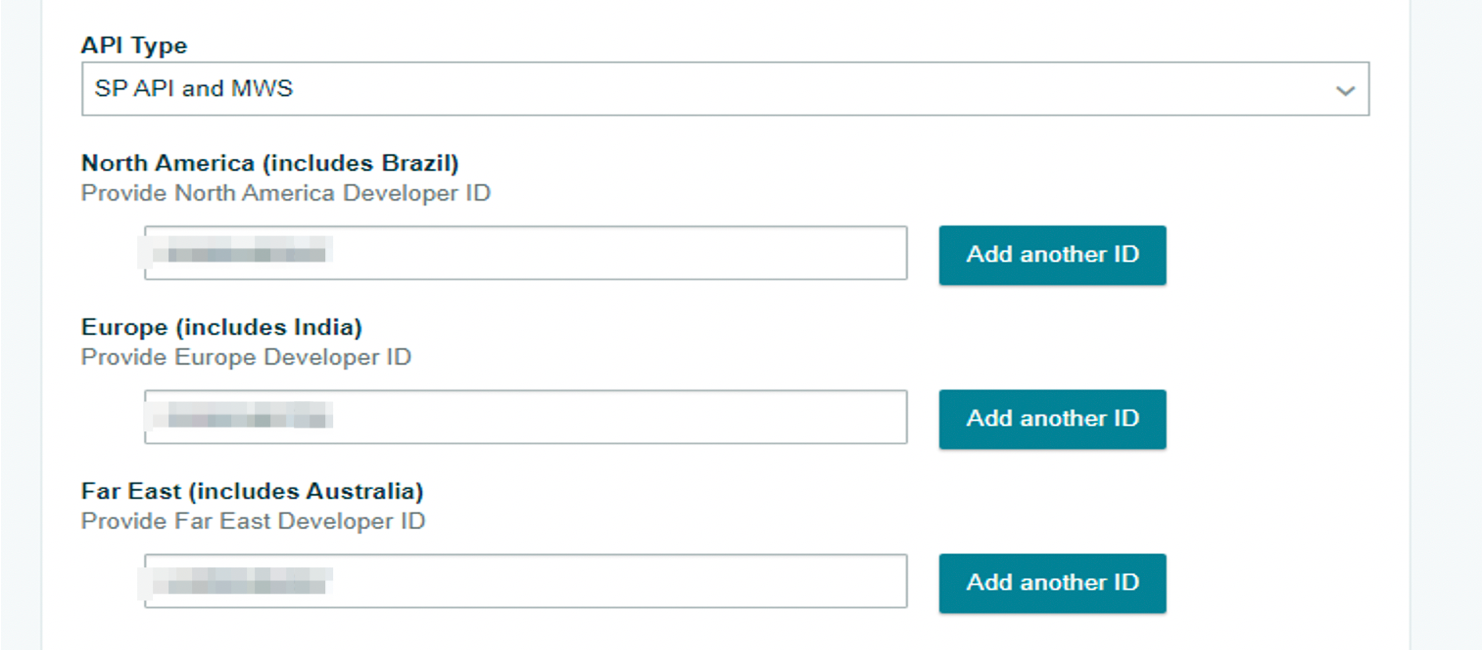Click the blurred ID in North America field

pyautogui.click(x=236, y=251)
